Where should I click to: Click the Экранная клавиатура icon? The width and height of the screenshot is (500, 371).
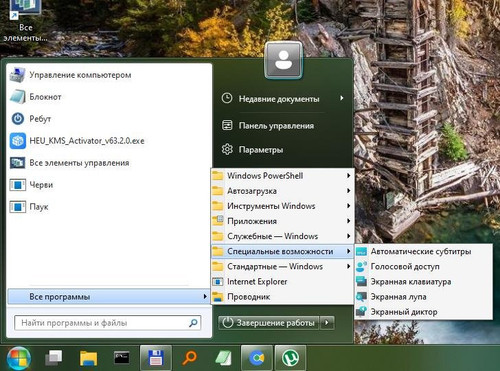[x=361, y=282]
